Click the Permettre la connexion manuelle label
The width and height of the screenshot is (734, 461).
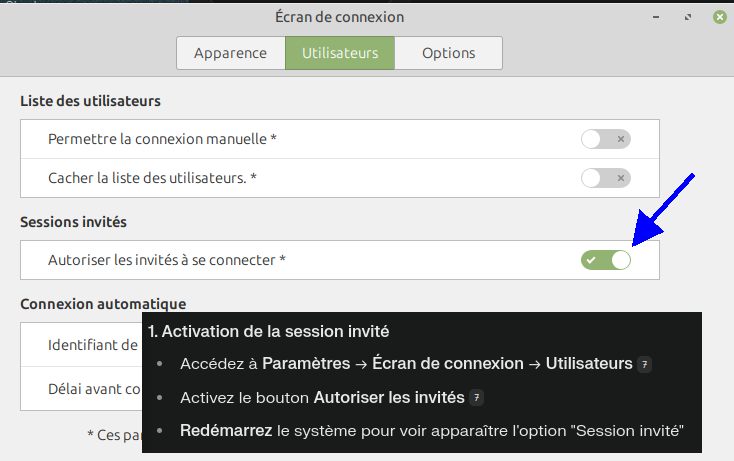(162, 139)
